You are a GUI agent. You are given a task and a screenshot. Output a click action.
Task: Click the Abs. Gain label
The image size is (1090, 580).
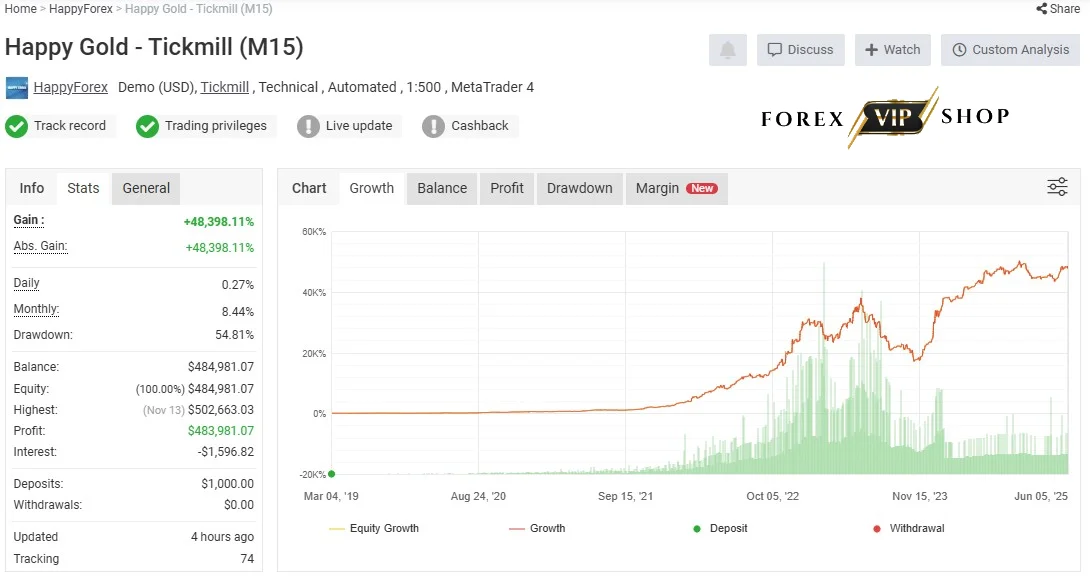(x=40, y=246)
